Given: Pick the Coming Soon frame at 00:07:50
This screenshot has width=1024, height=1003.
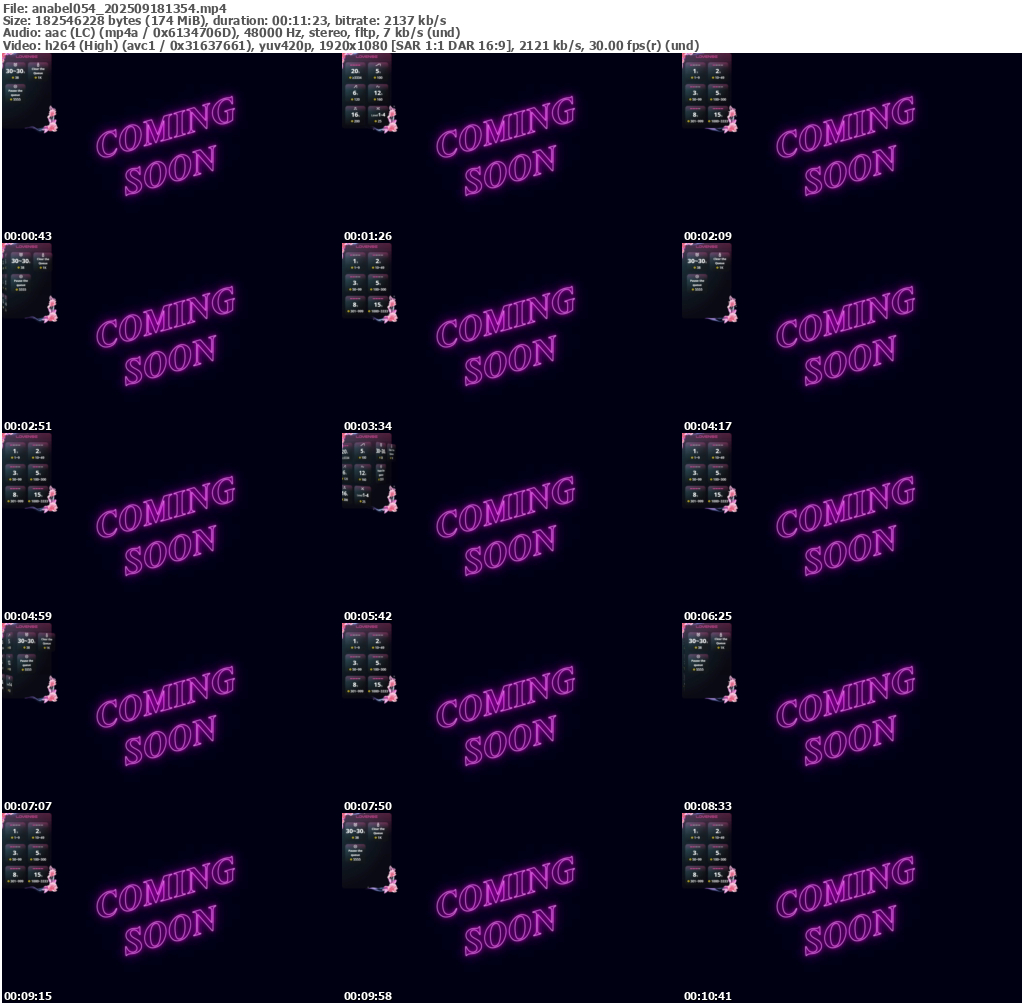Looking at the screenshot, I should (x=512, y=718).
